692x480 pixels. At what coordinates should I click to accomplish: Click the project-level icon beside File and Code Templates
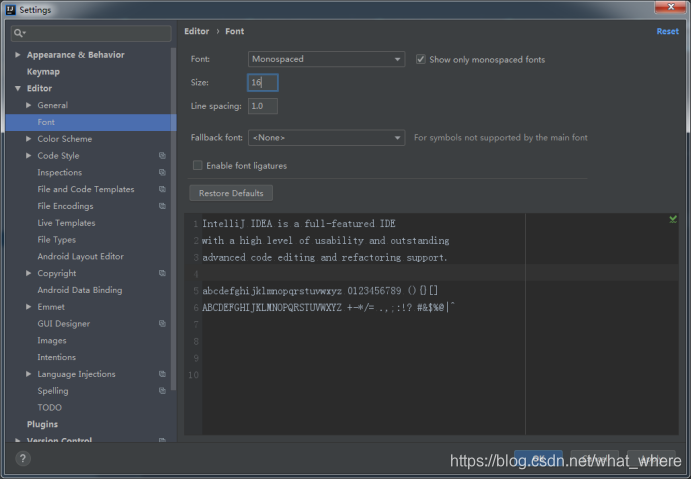click(x=162, y=189)
